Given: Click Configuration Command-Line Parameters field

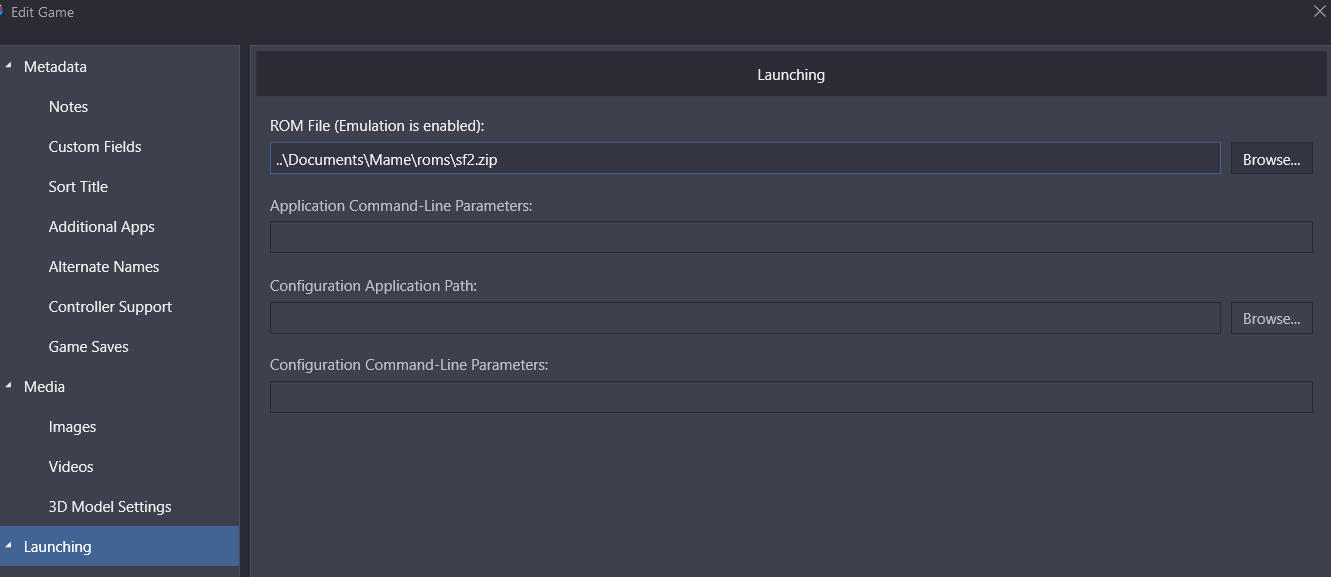Looking at the screenshot, I should click(x=791, y=396).
